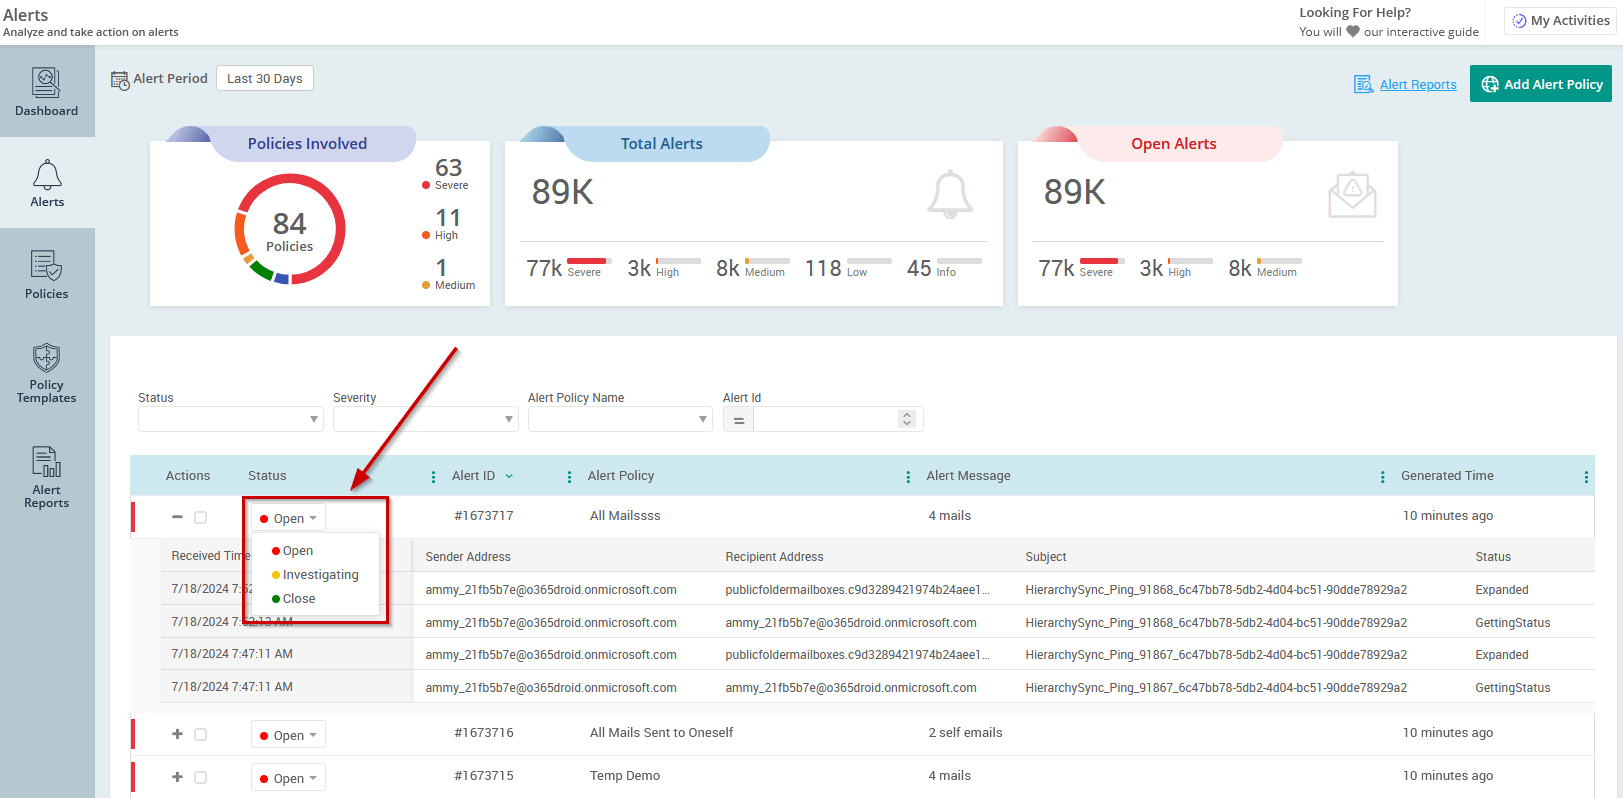Collapse the #1673717 alert row
1623x798 pixels.
click(177, 517)
